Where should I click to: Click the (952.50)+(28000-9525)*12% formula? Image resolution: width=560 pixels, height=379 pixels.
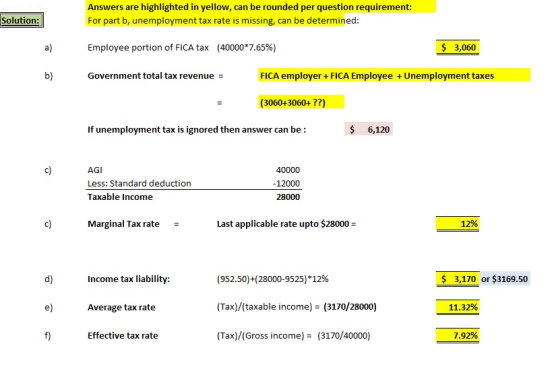[x=272, y=279]
